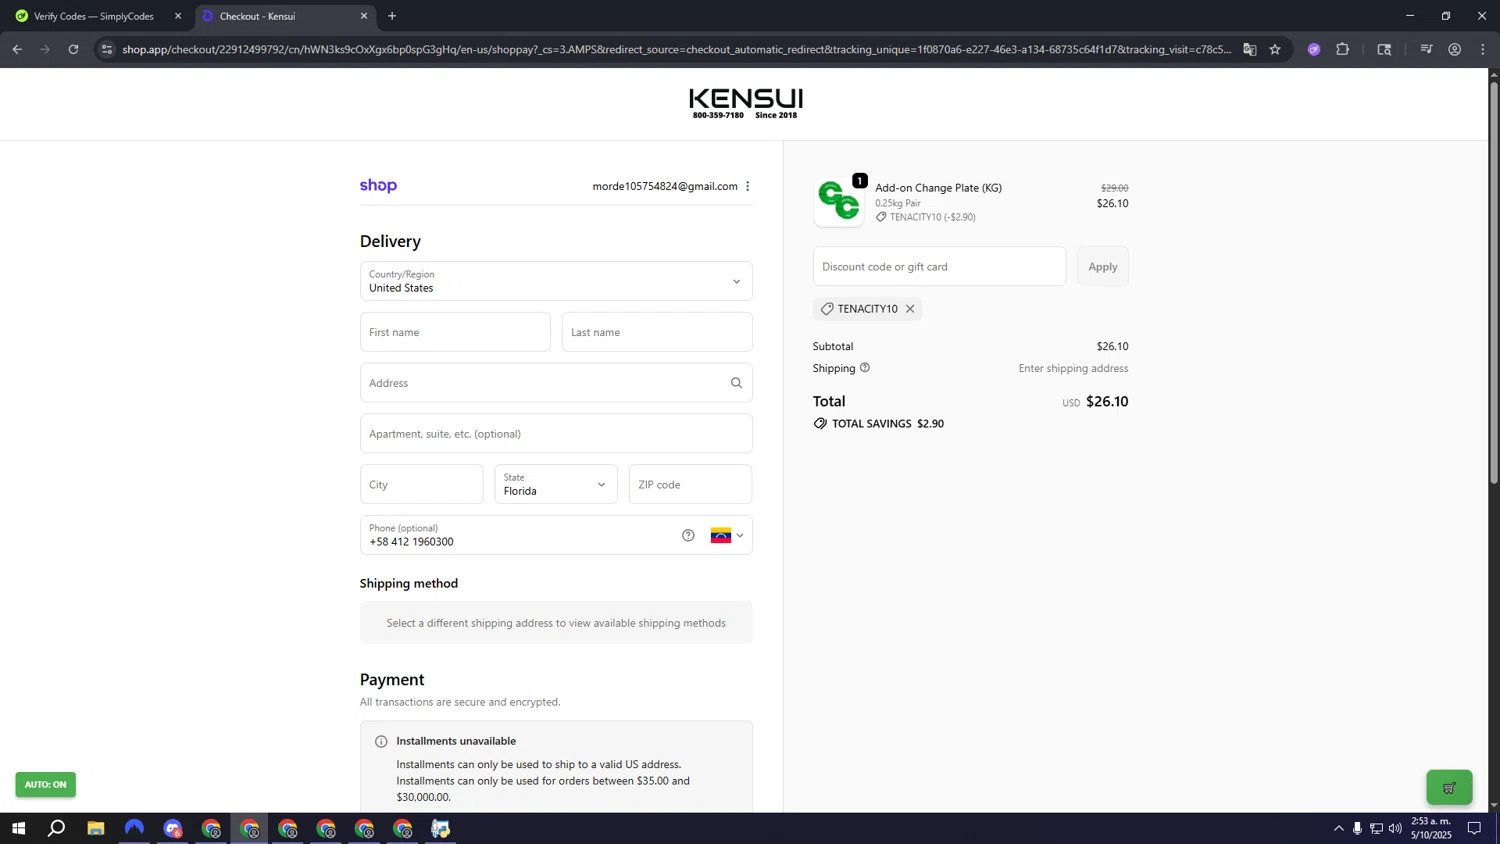Image resolution: width=1500 pixels, height=844 pixels.
Task: Click the Installments unavailable heading
Action: (x=456, y=741)
